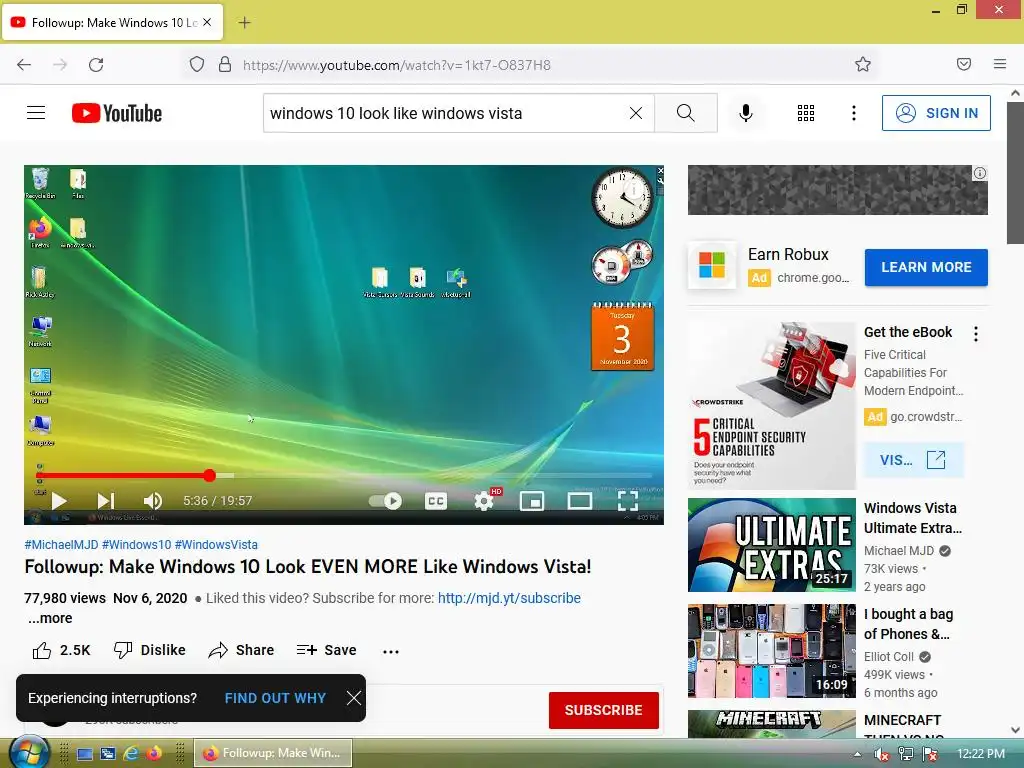1024x768 pixels.
Task: Select the Followup: Make Windows 10 tab
Action: coord(113,23)
